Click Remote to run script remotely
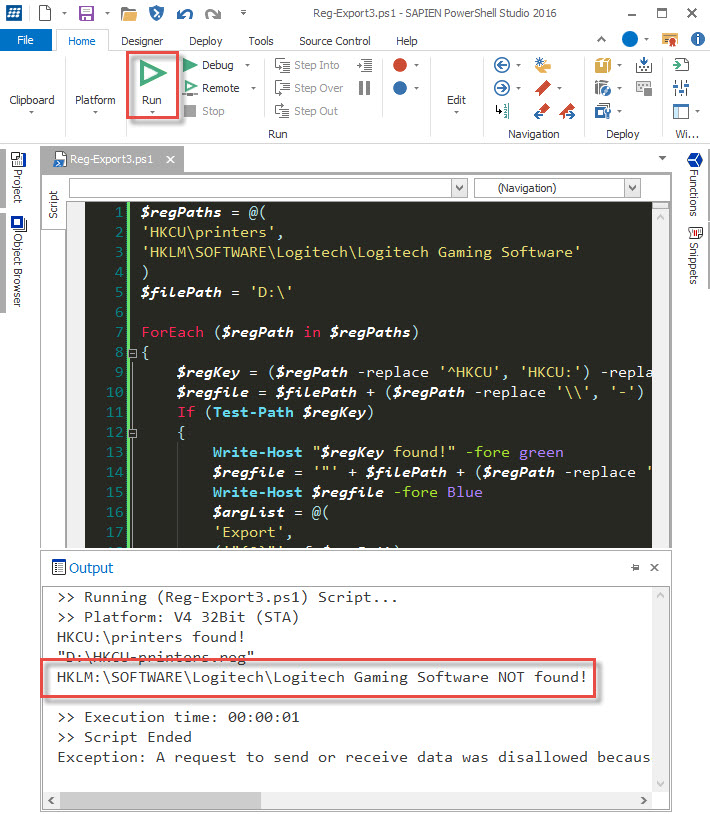Image resolution: width=710 pixels, height=814 pixels. [212, 88]
